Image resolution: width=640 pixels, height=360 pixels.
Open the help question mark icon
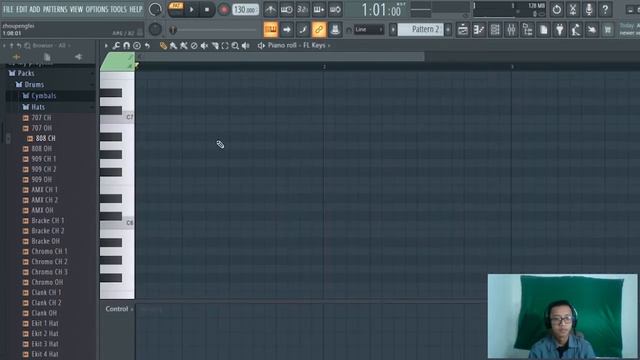[605, 9]
